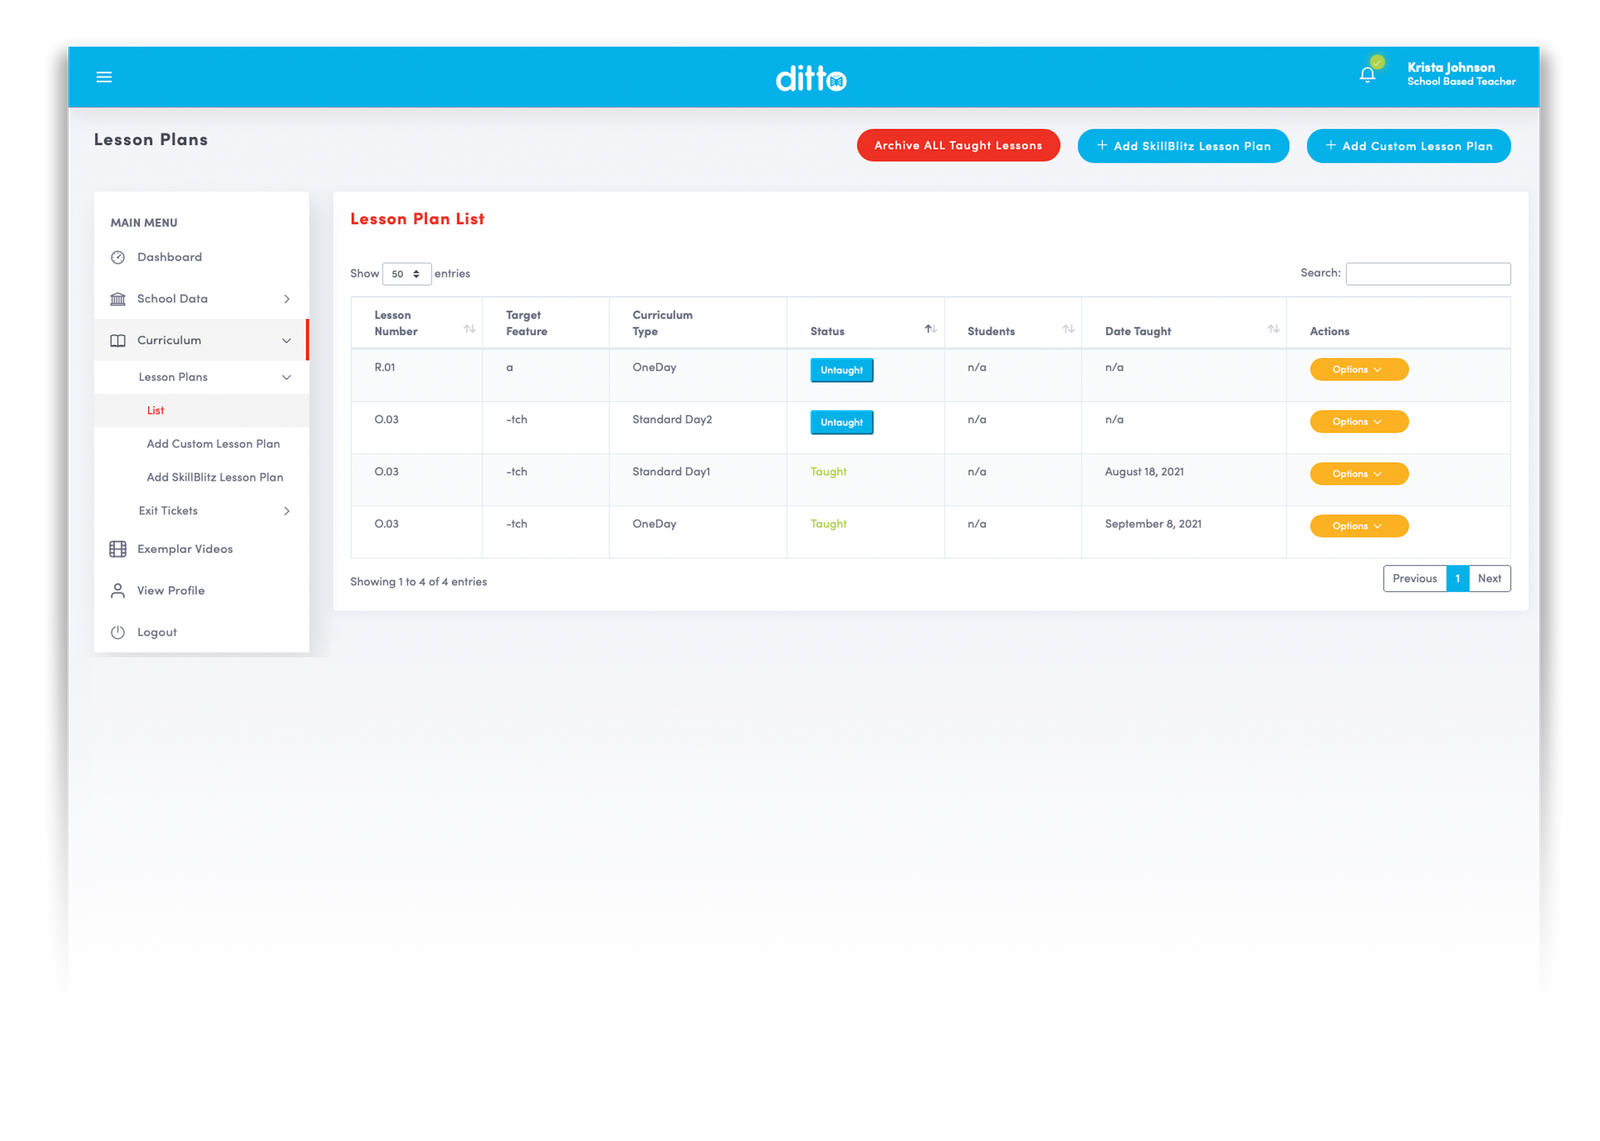1600x1141 pixels.
Task: Toggle sorting on Status column
Action: (x=929, y=327)
